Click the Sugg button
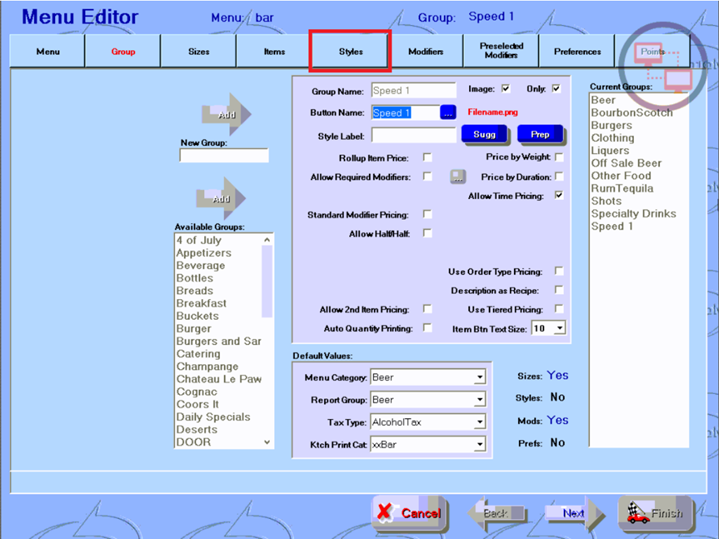Viewport: 719px width, 539px height. (x=485, y=134)
